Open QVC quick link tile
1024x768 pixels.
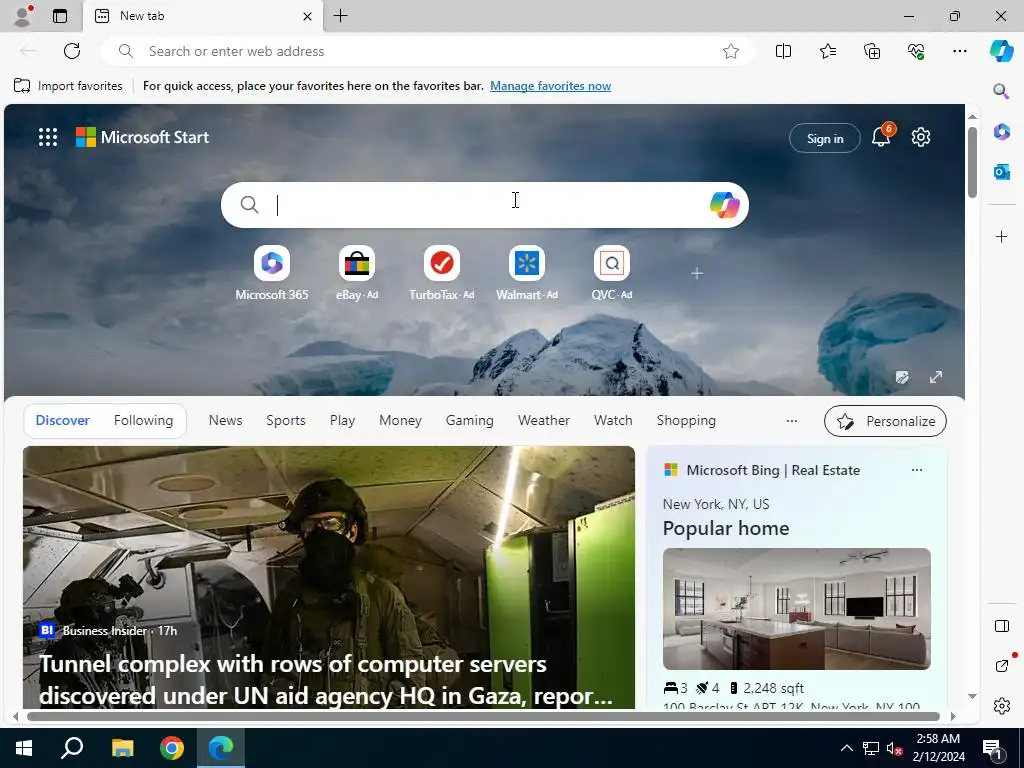611,273
